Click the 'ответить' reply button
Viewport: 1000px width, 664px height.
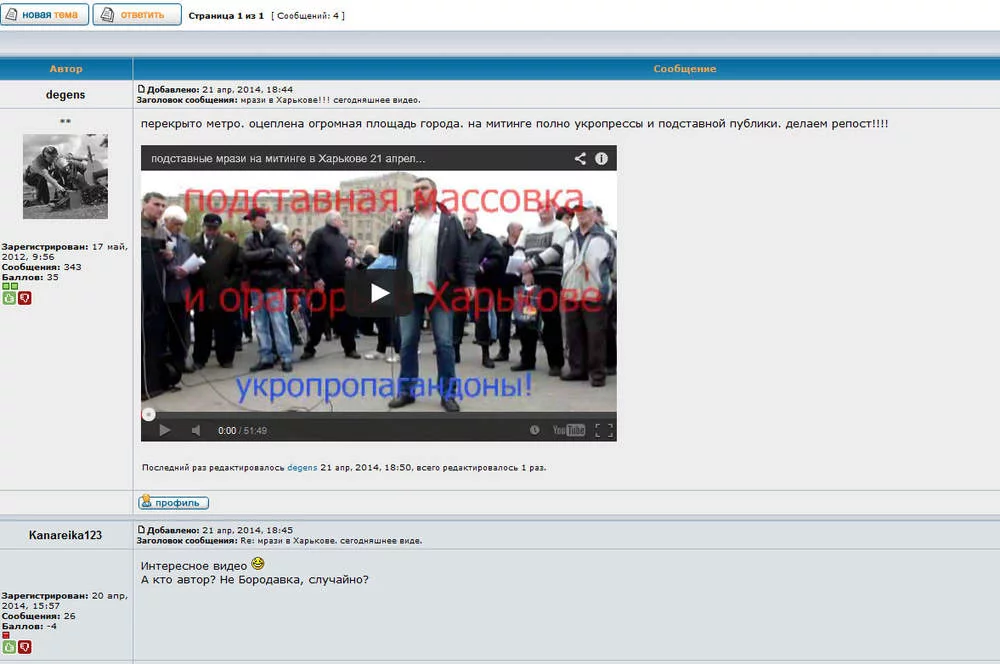tap(137, 15)
